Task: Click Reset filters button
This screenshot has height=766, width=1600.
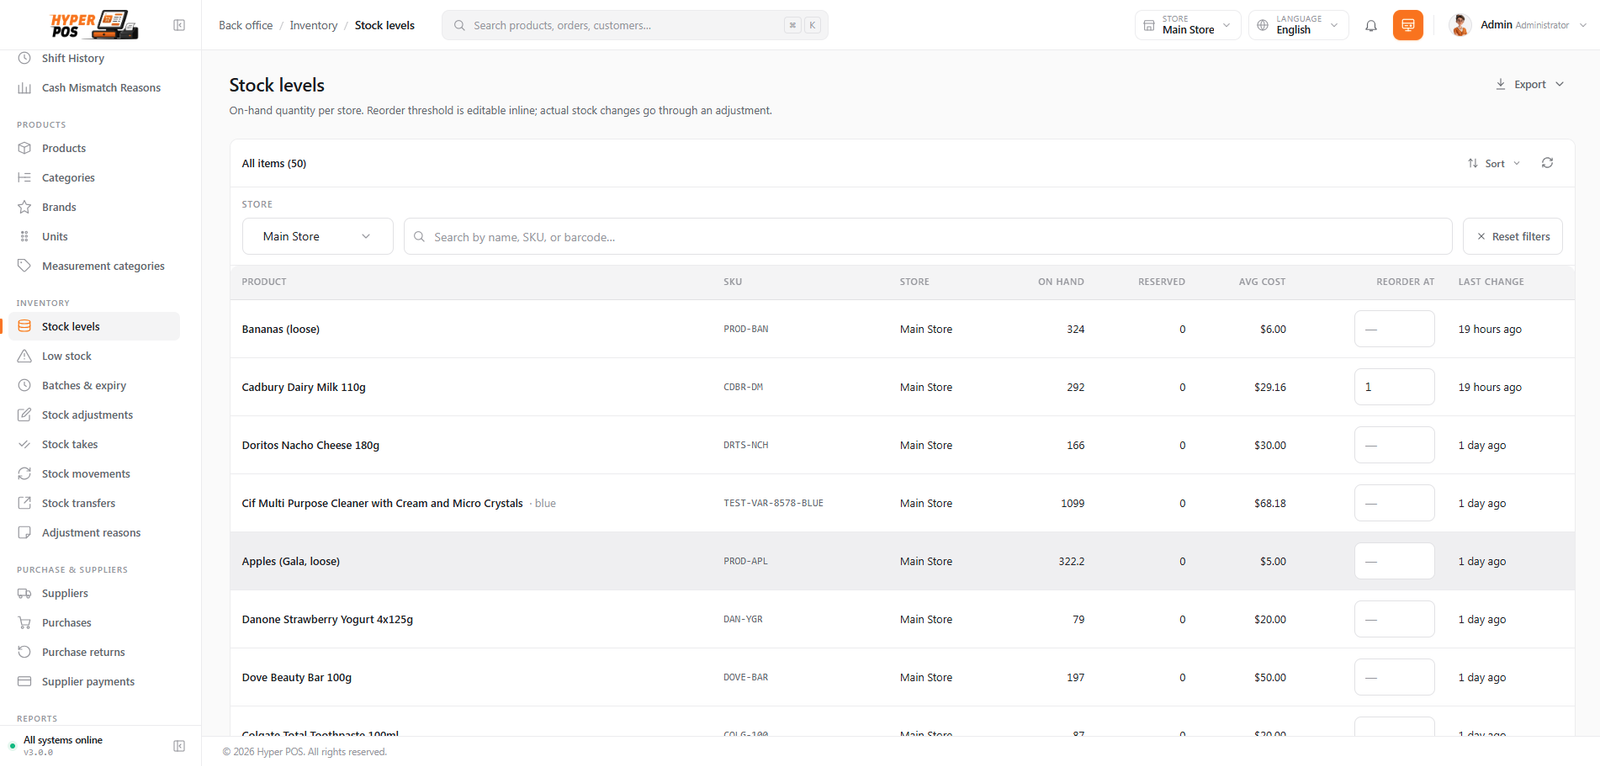Action: pos(1513,237)
